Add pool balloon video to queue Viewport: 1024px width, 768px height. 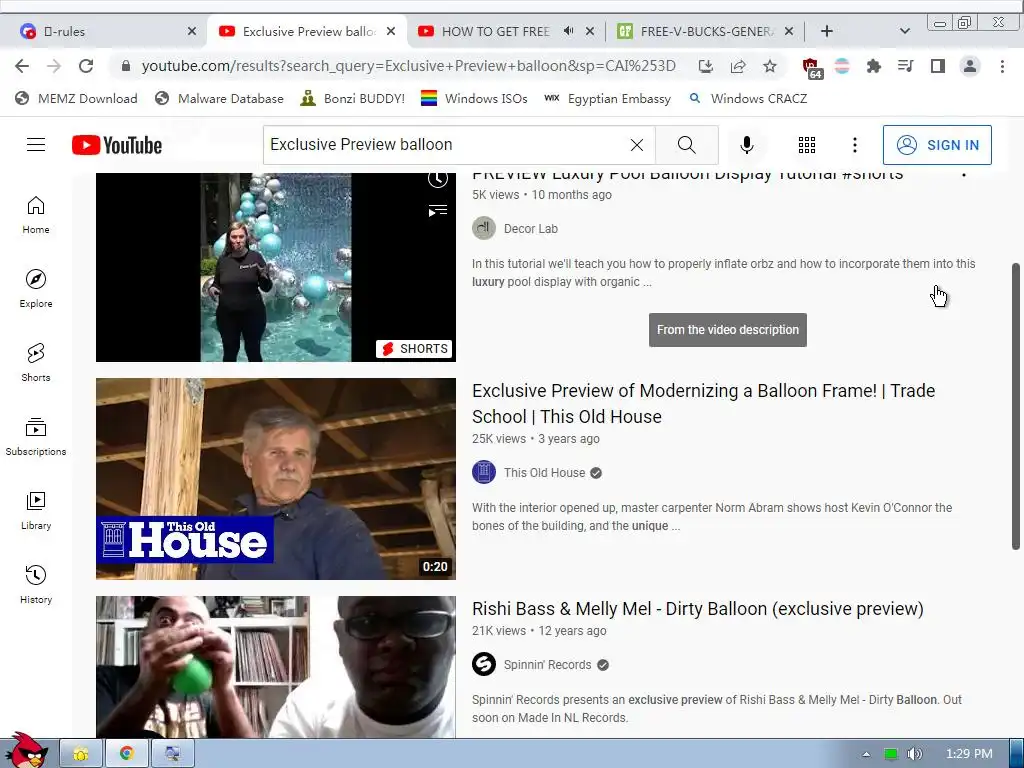(438, 210)
